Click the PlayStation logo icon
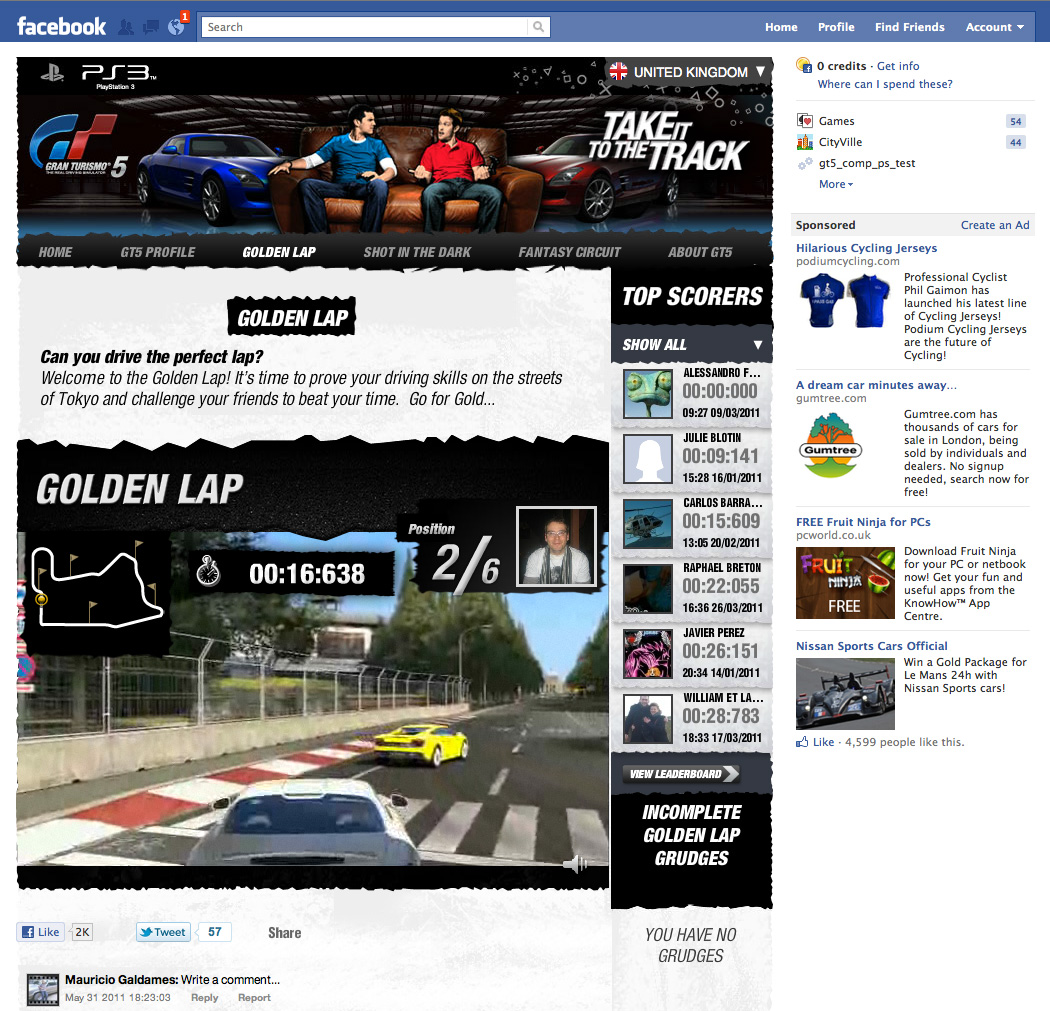The image size is (1050, 1011). tap(52, 73)
